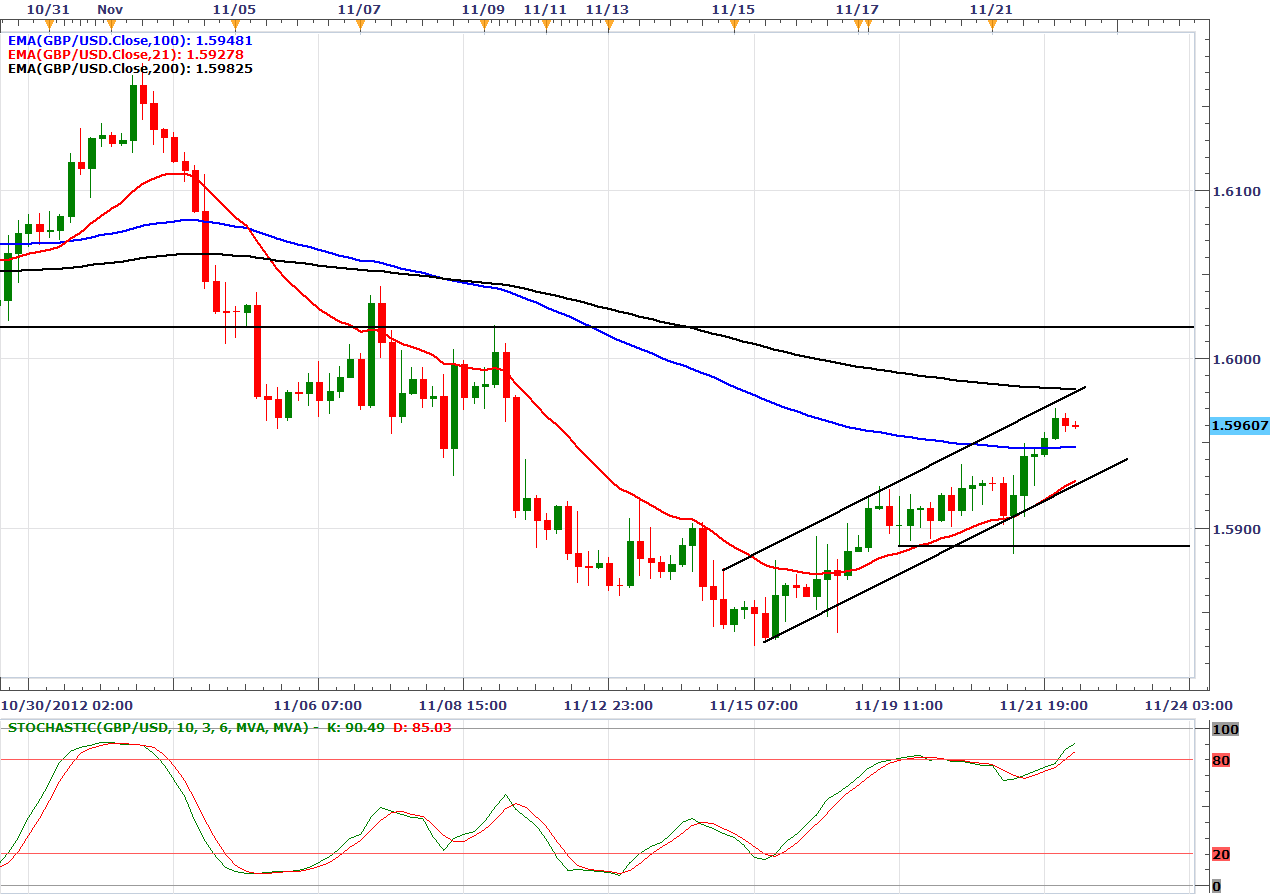Select the 11/21 orange date marker
This screenshot has height=894, width=1274.
point(992,27)
